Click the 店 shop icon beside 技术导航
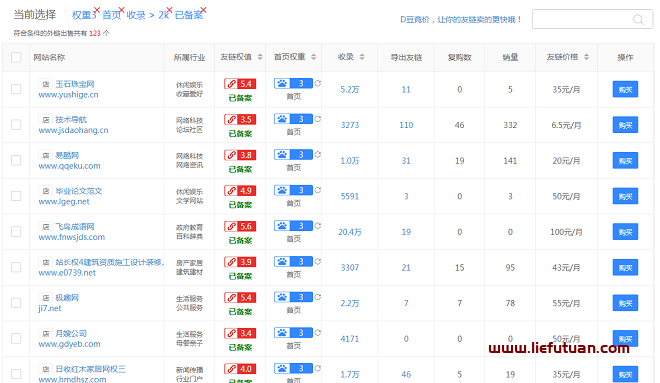The height and width of the screenshot is (383, 660). tap(45, 120)
